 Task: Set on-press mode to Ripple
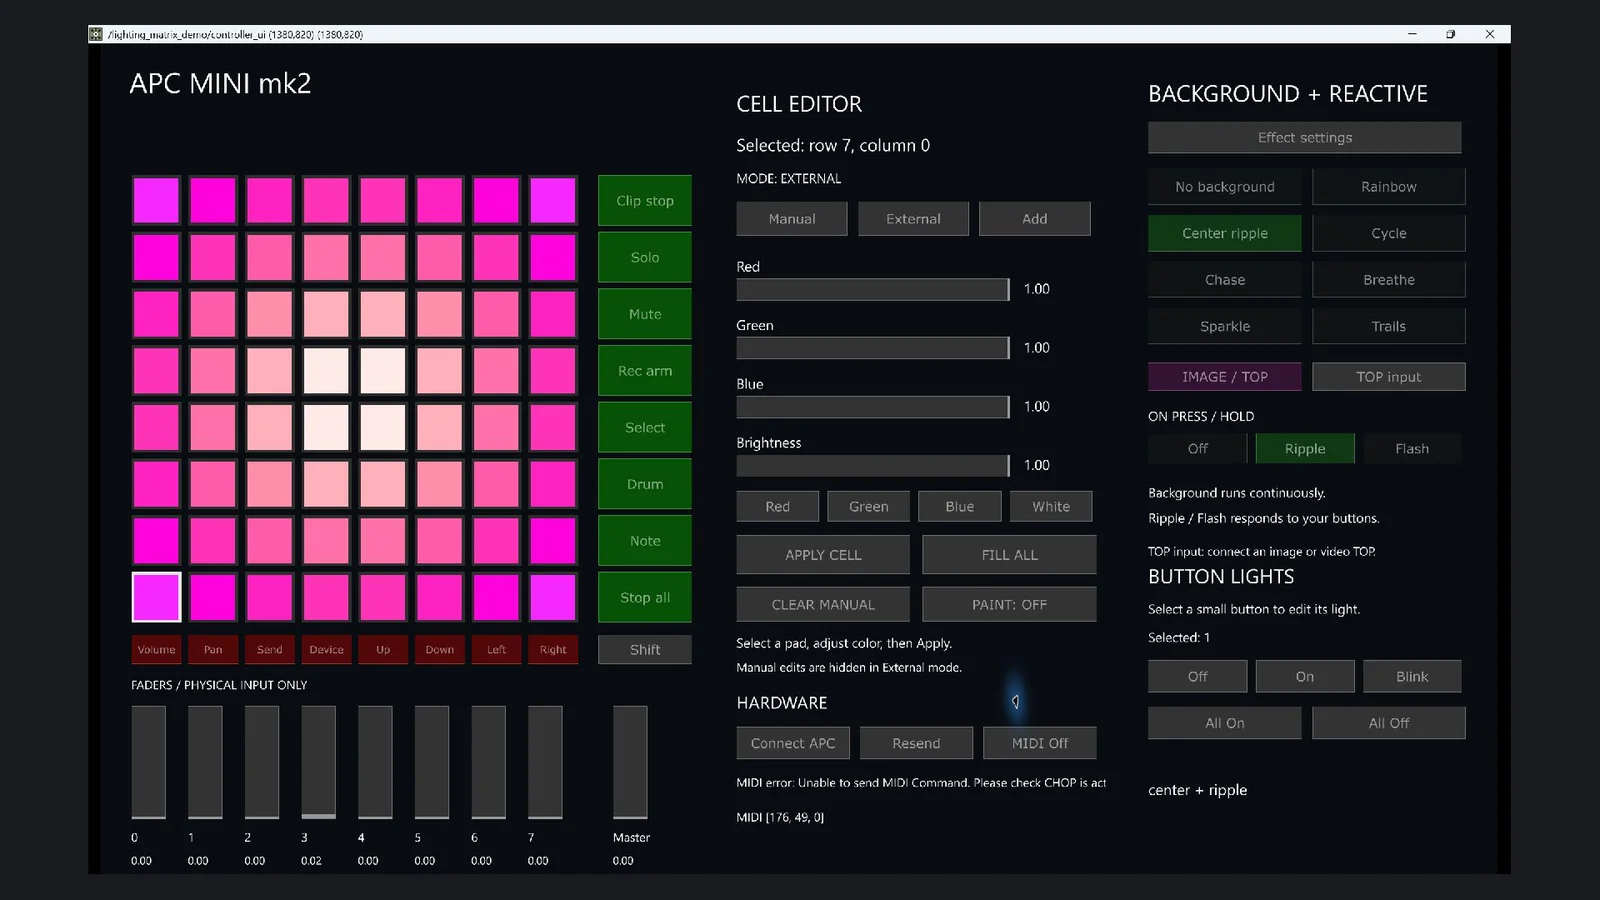click(x=1305, y=449)
